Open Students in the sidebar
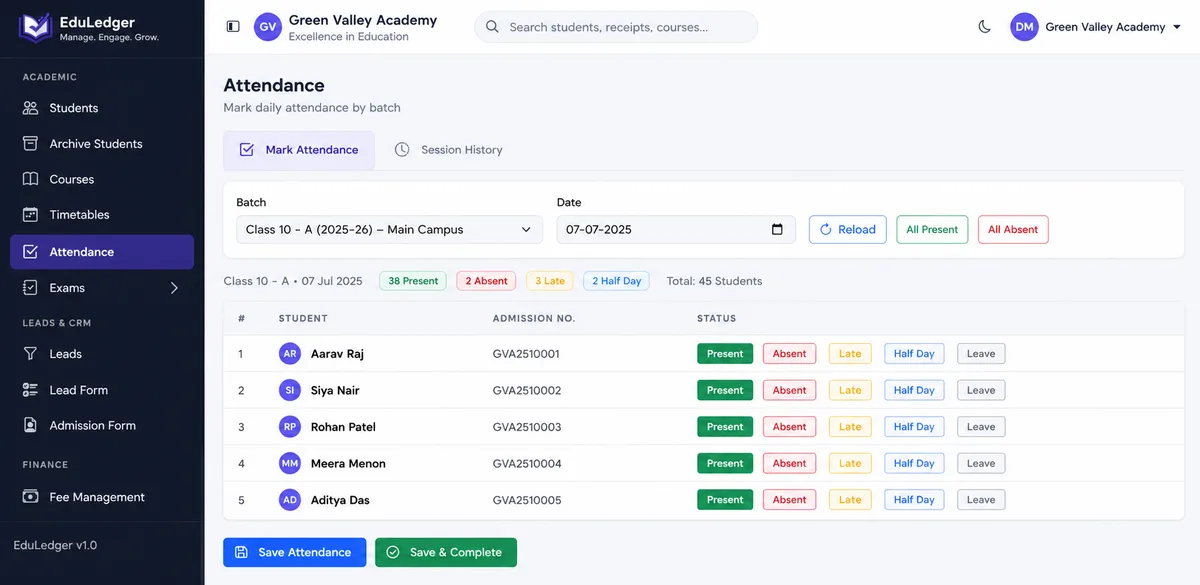The height and width of the screenshot is (585, 1200). point(102,108)
